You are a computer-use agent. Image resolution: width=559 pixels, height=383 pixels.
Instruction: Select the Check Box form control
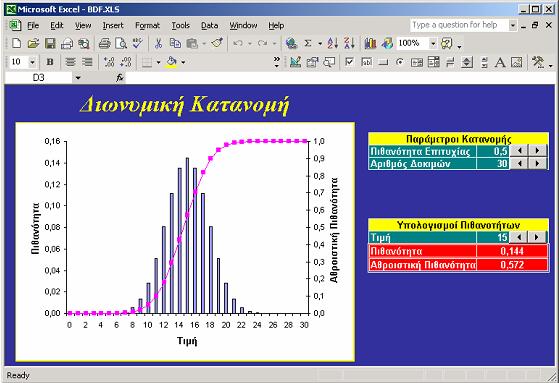pyautogui.click(x=349, y=62)
